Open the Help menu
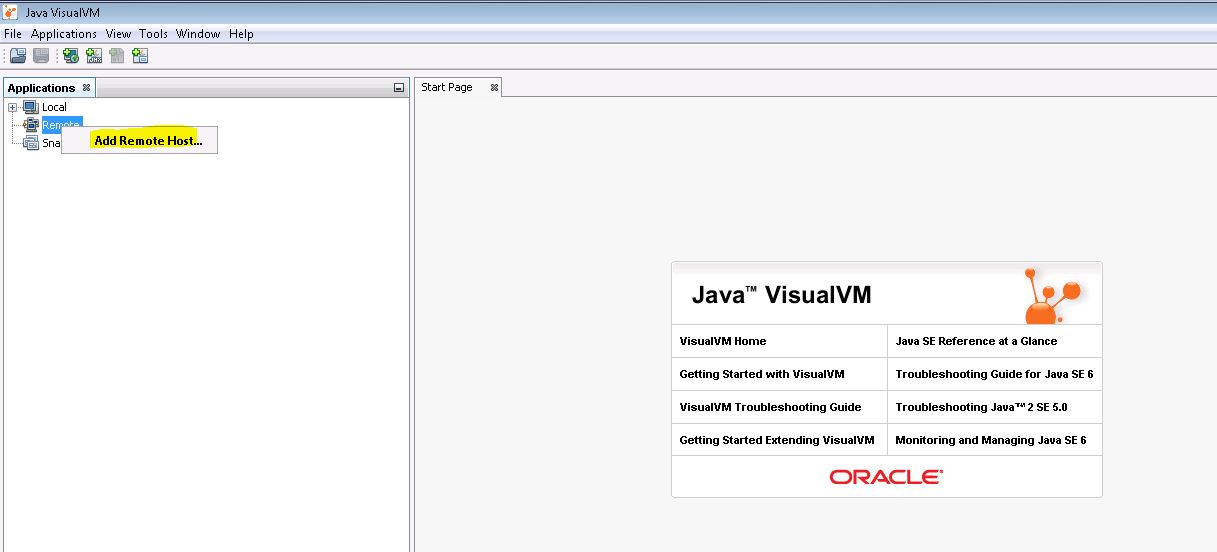 (241, 34)
